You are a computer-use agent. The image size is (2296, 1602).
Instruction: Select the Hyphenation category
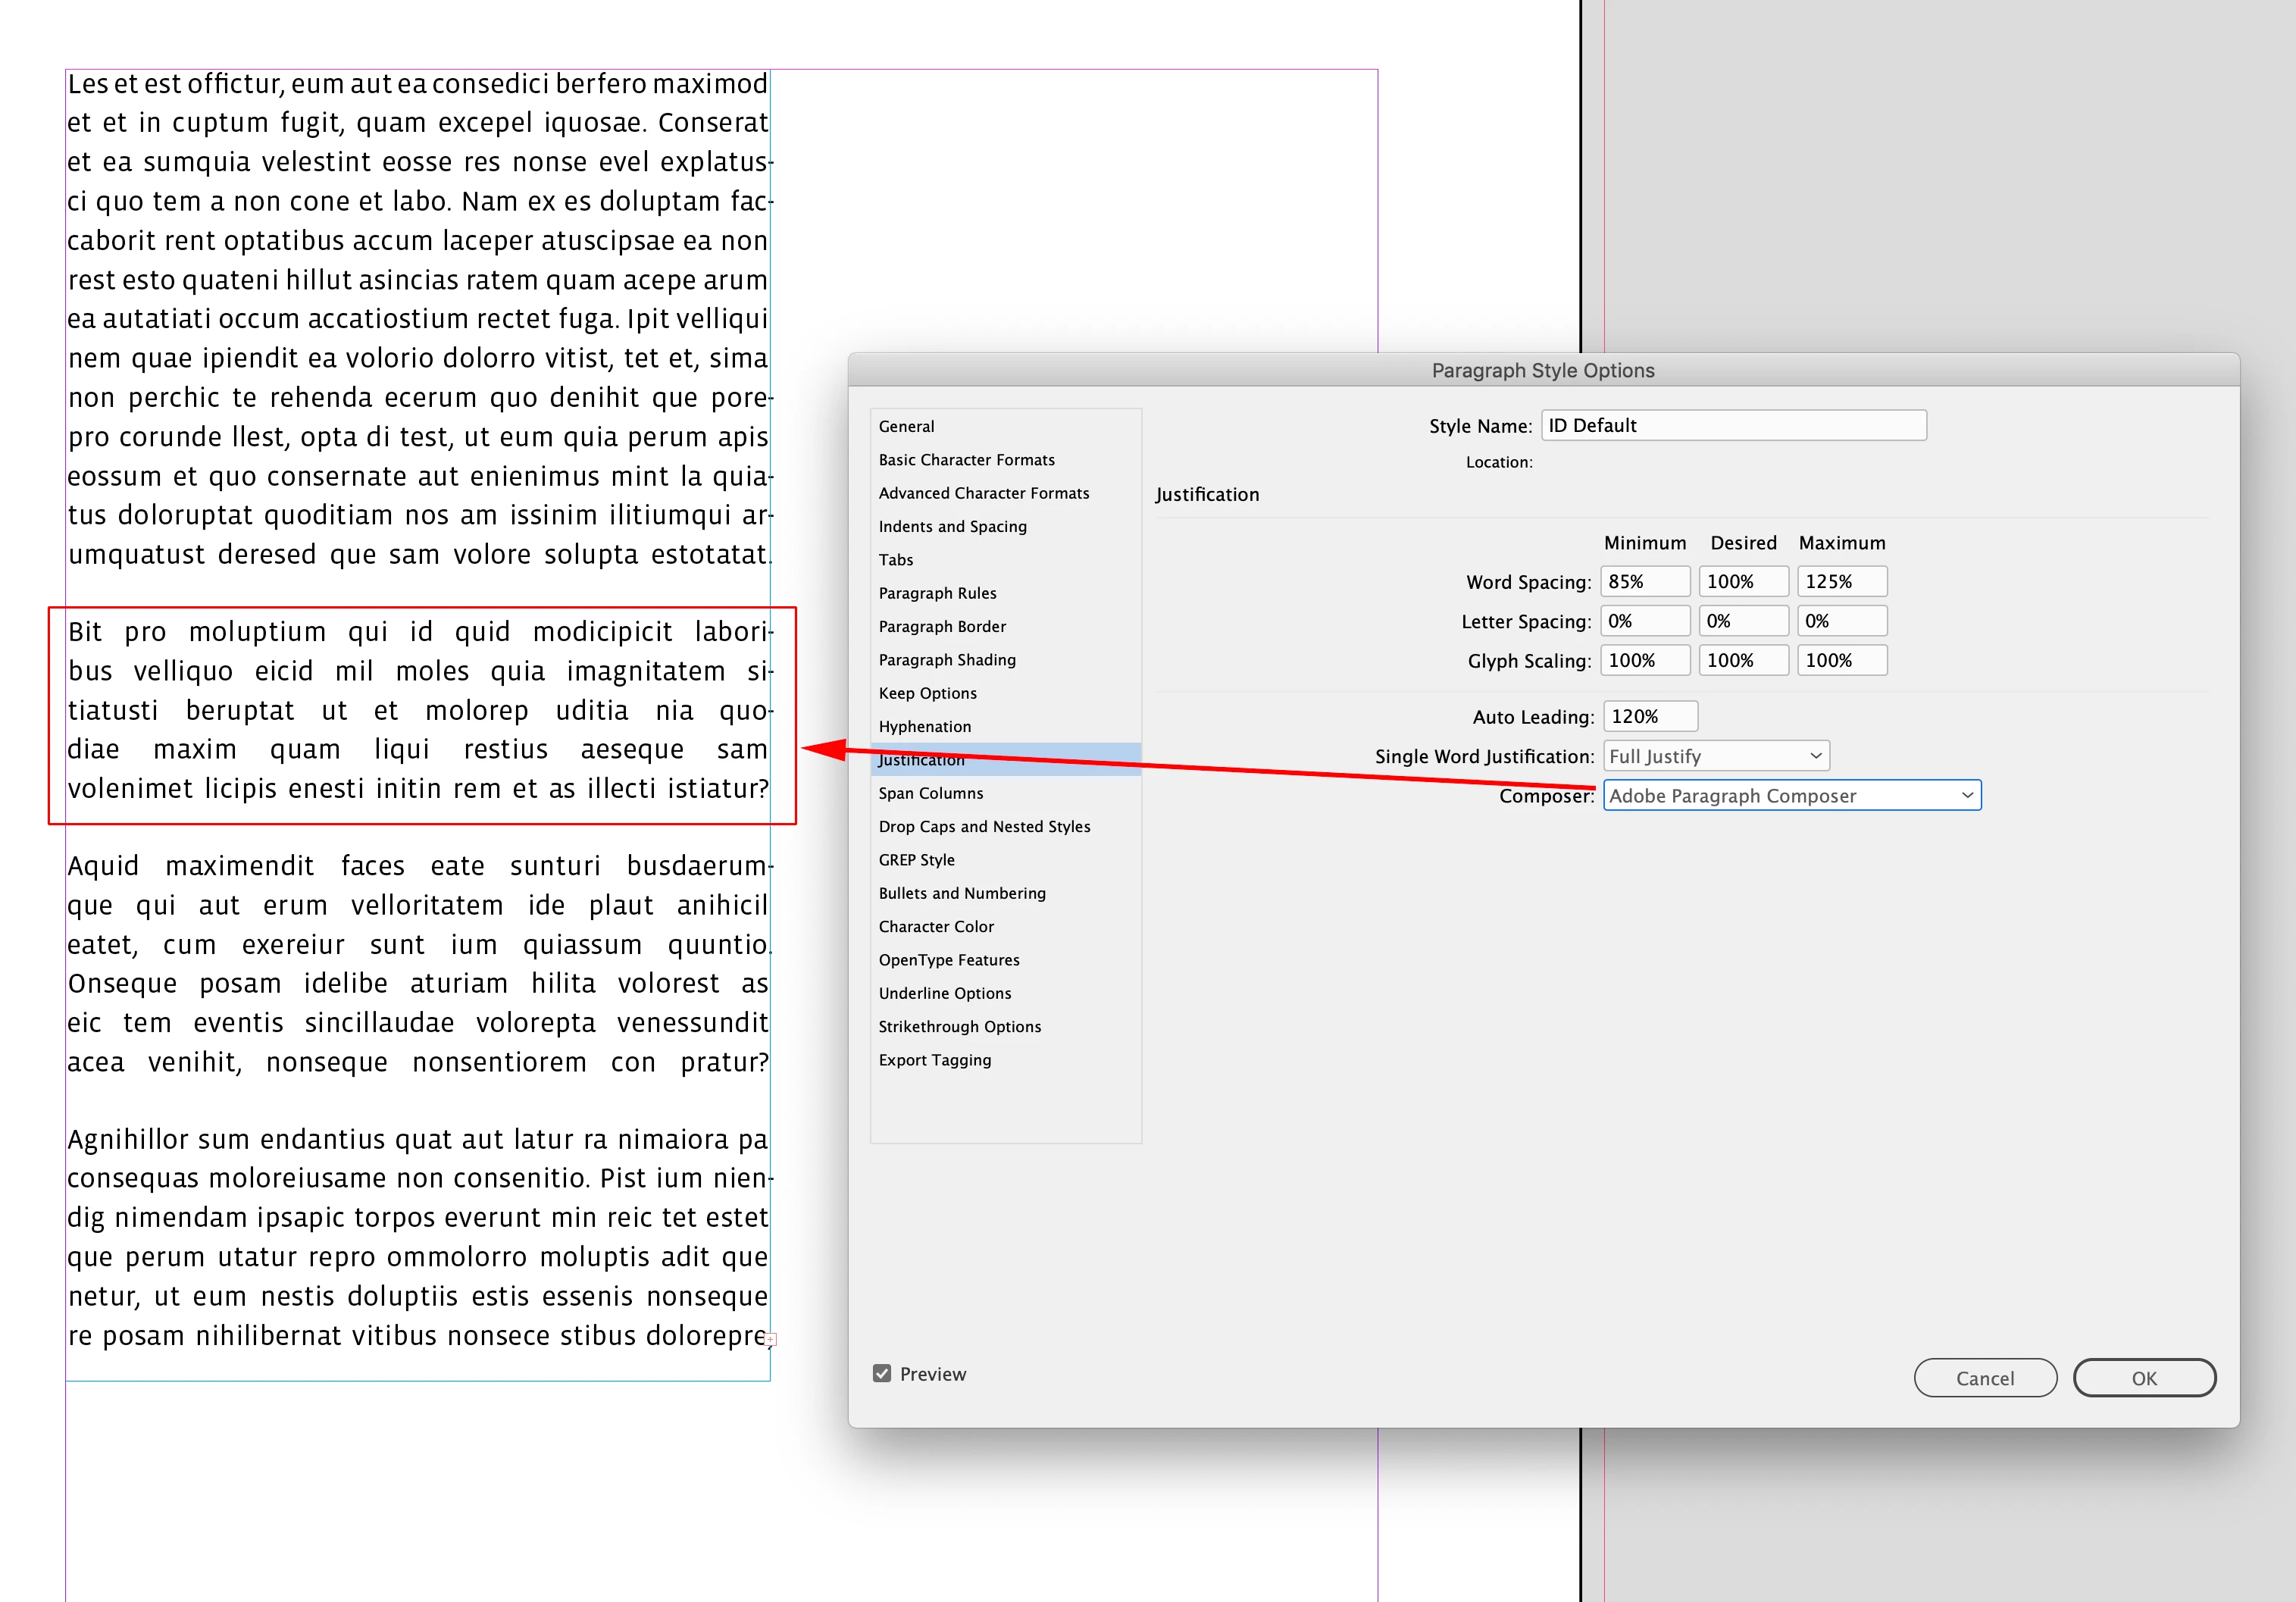924,726
